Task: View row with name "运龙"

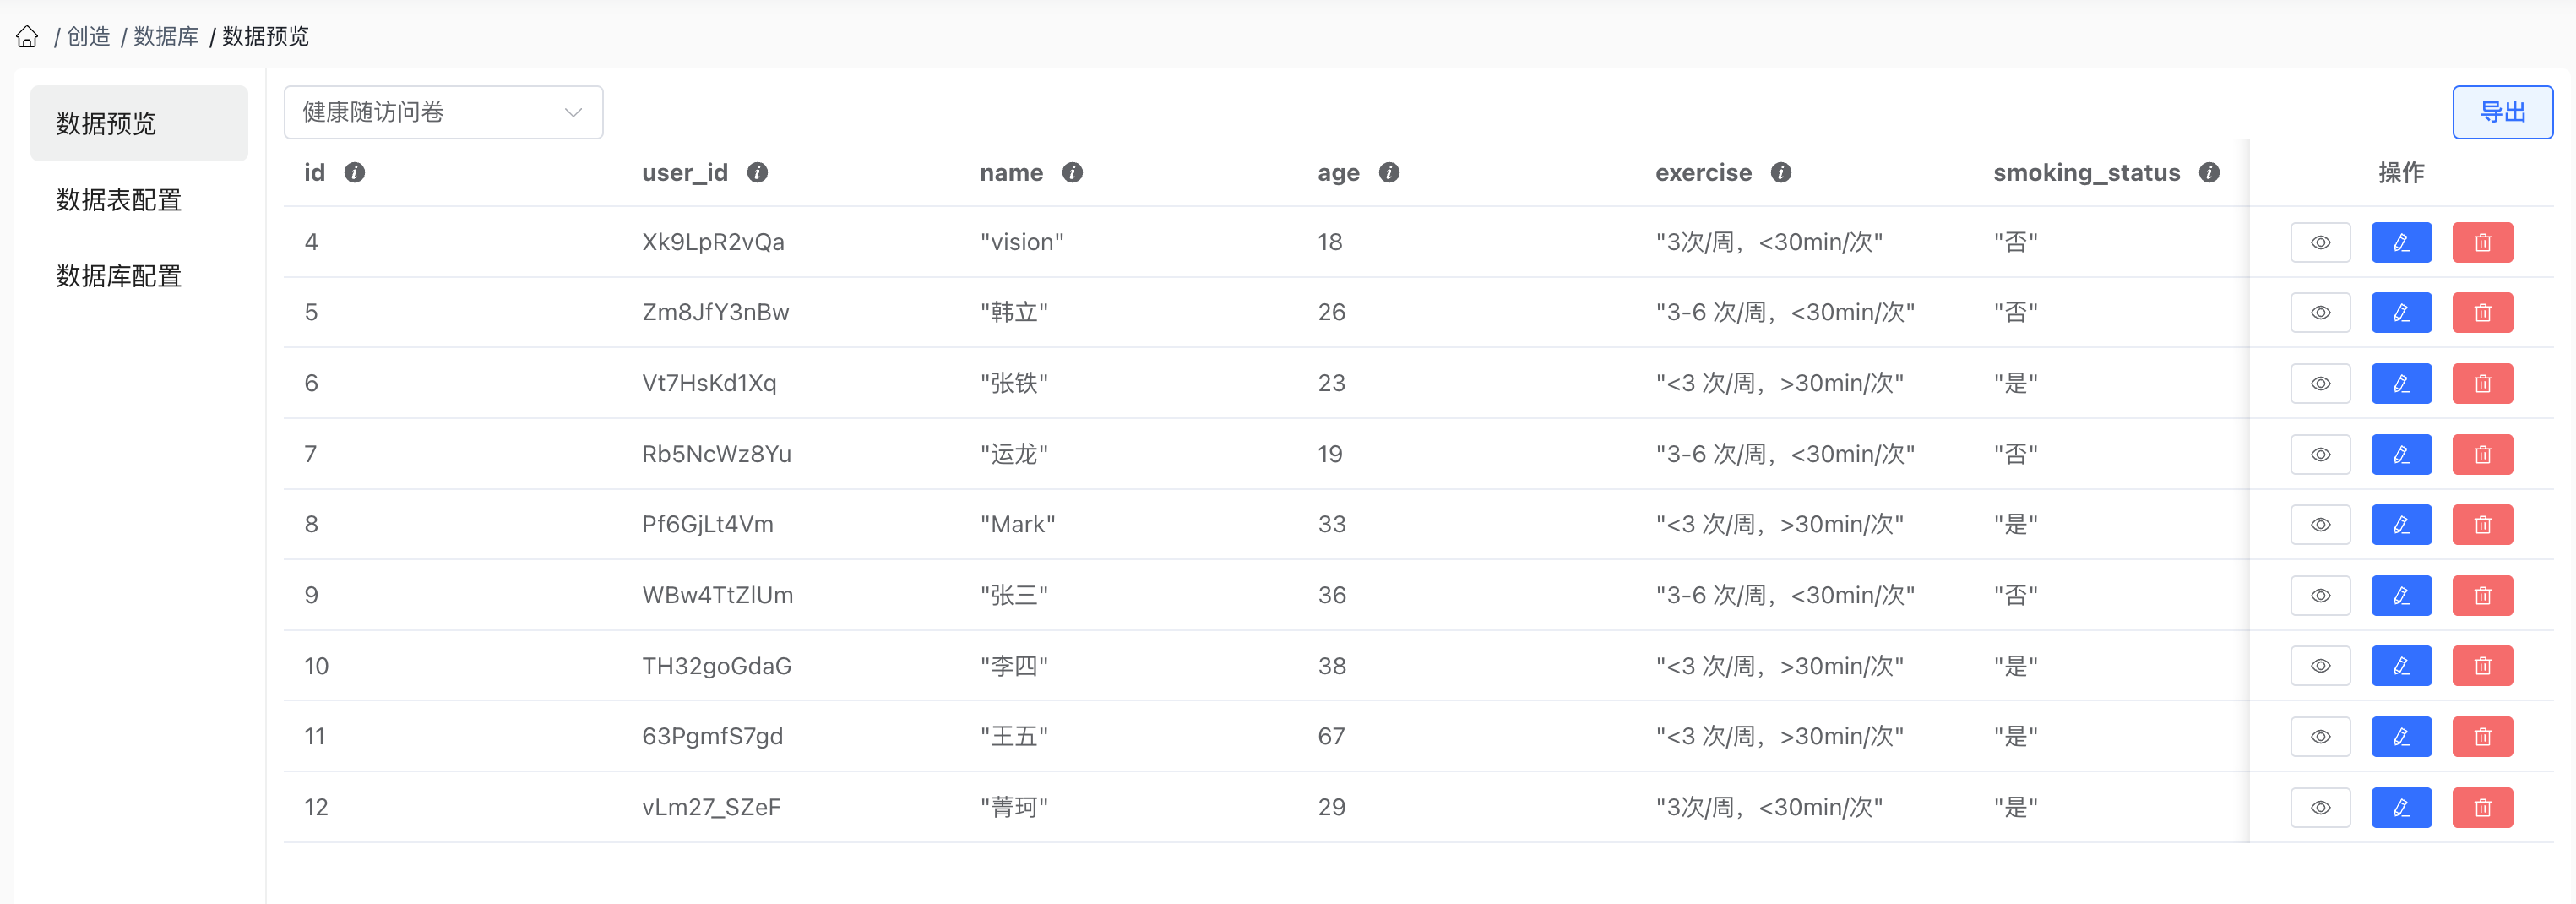Action: 2321,454
